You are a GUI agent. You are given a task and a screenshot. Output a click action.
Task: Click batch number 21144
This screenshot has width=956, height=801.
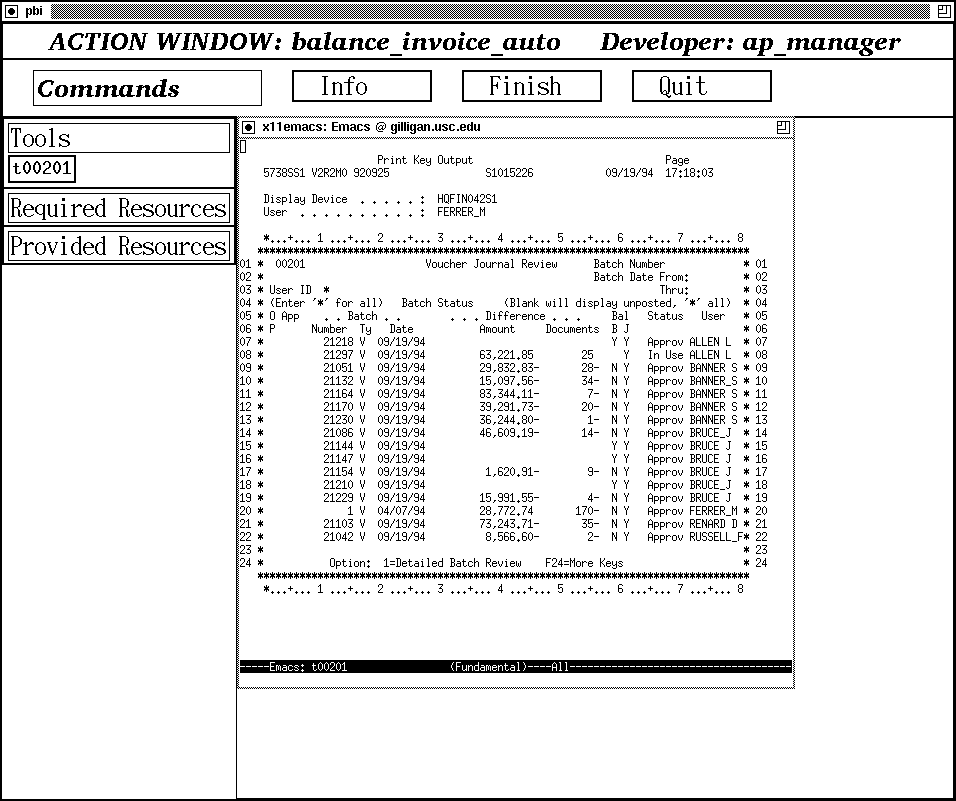(x=338, y=446)
